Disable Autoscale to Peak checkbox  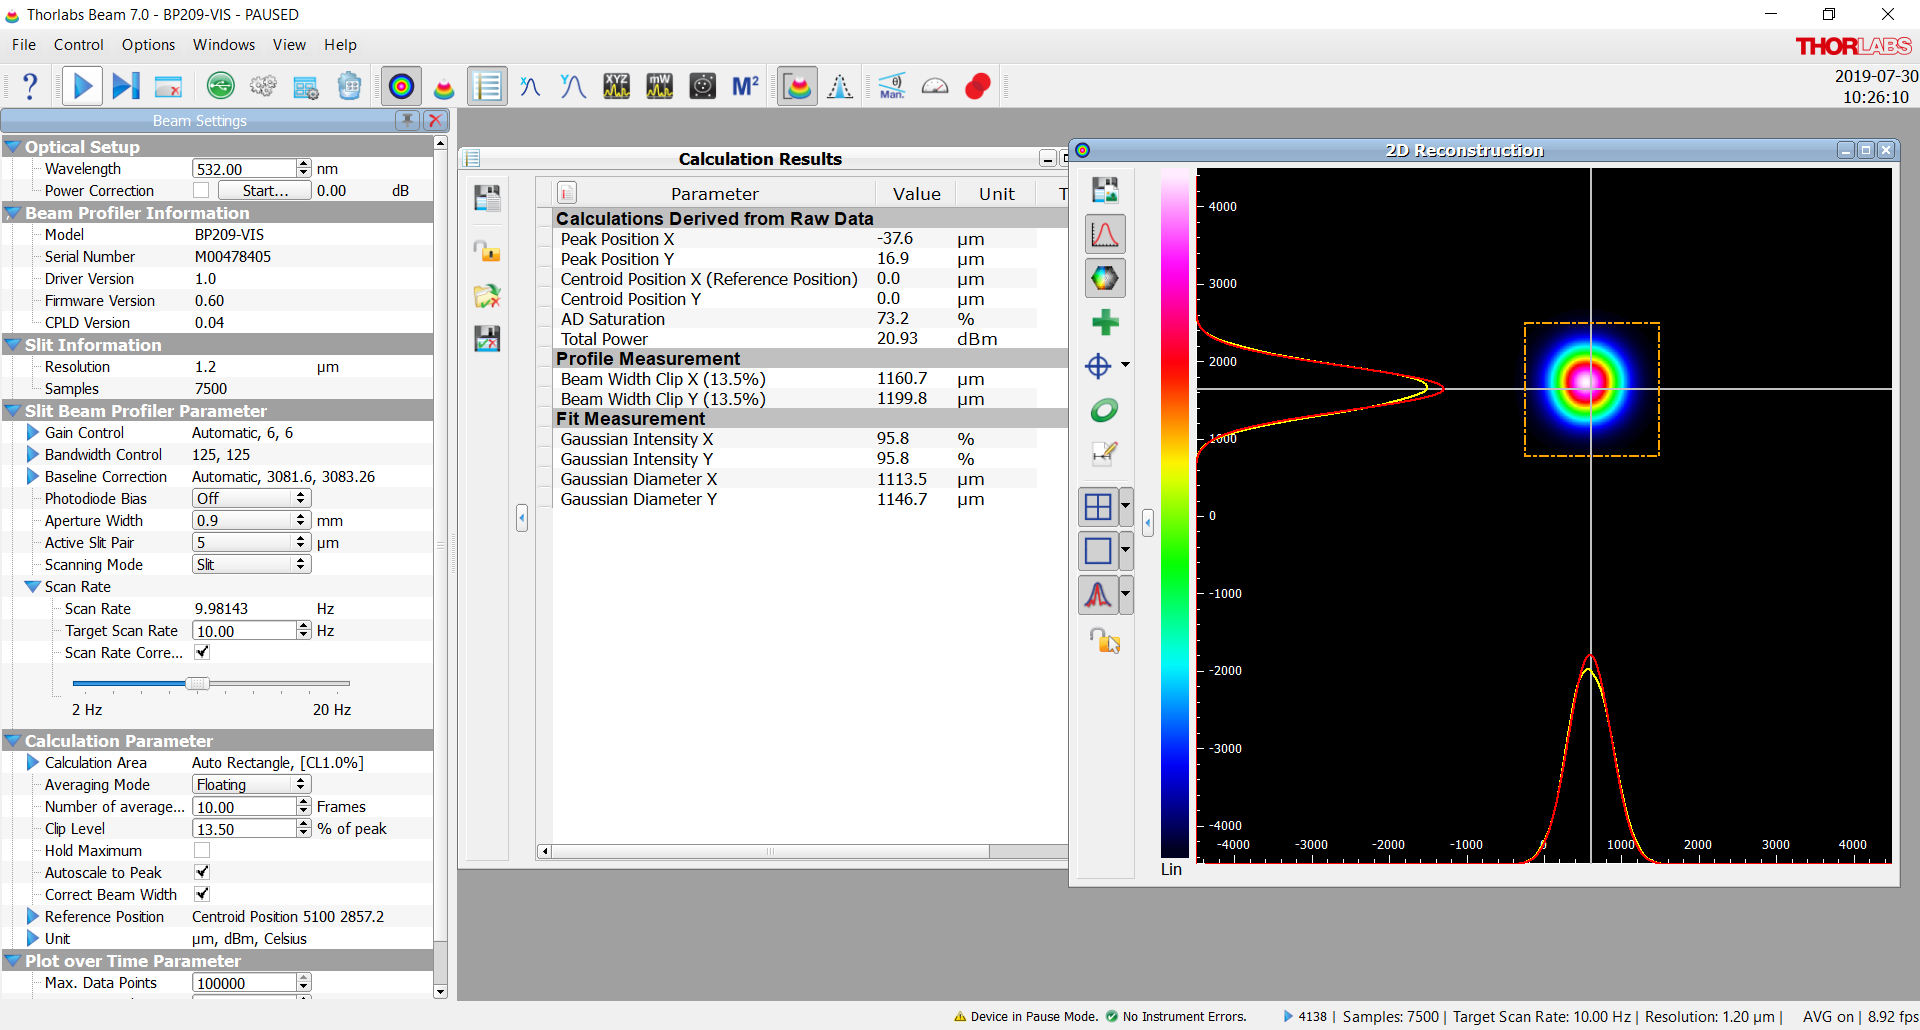(202, 872)
